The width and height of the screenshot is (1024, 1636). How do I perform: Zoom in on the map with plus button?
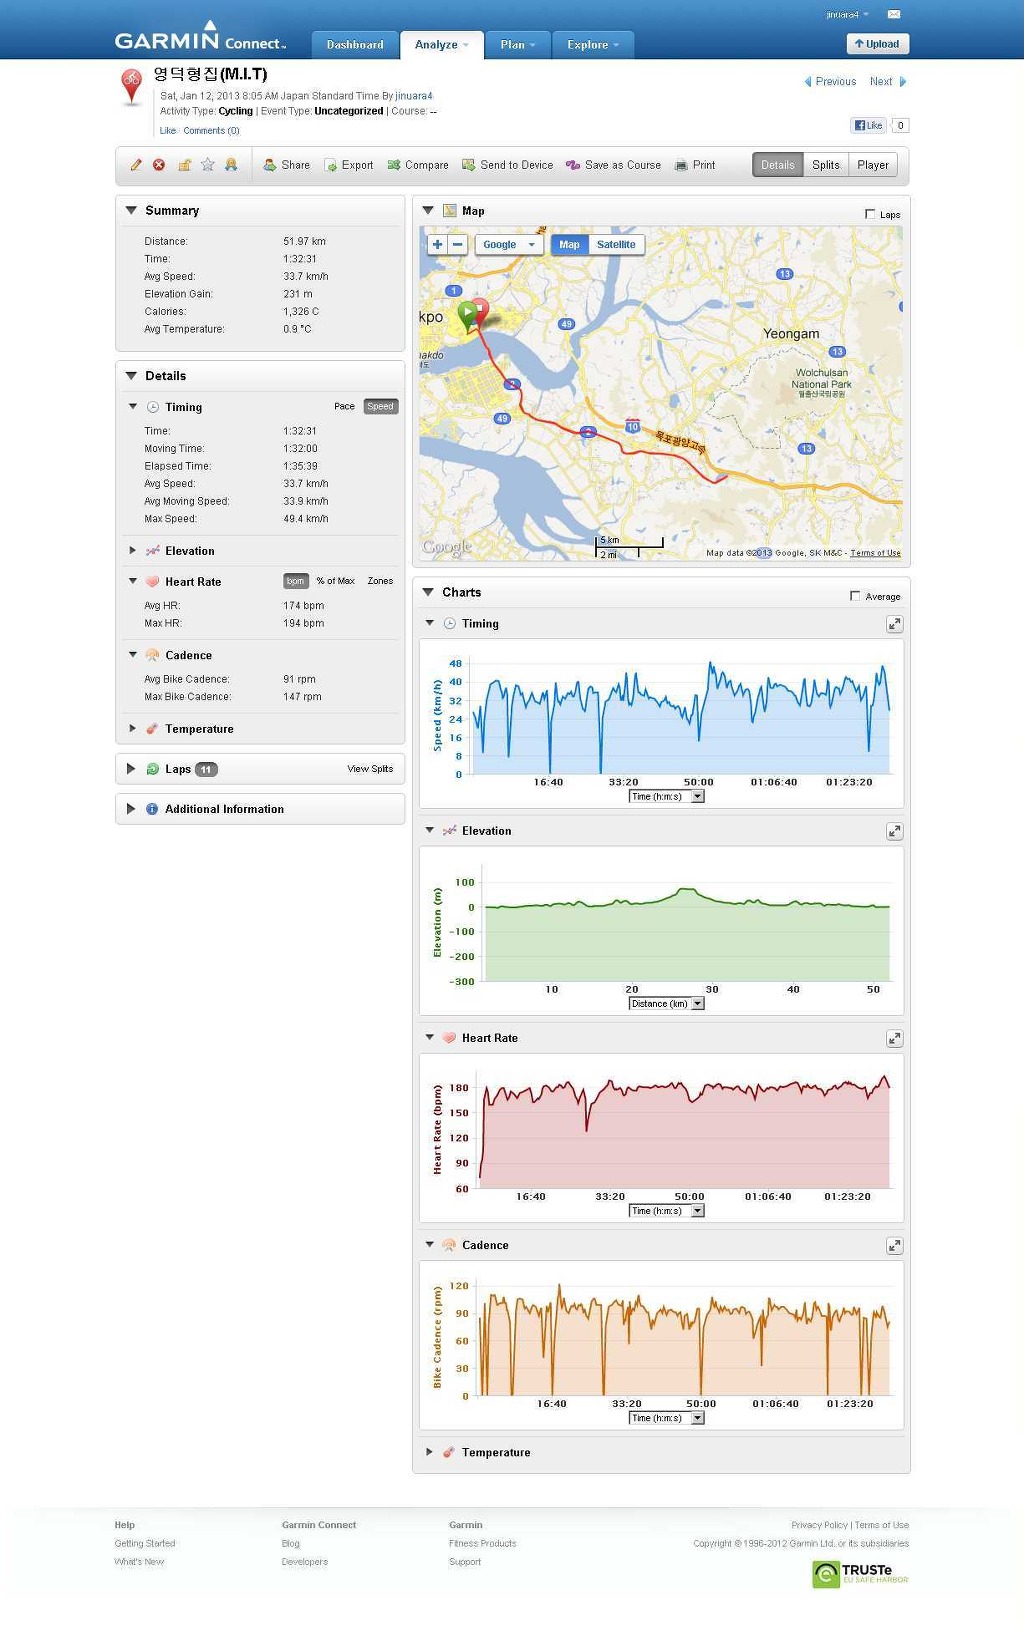click(x=437, y=244)
